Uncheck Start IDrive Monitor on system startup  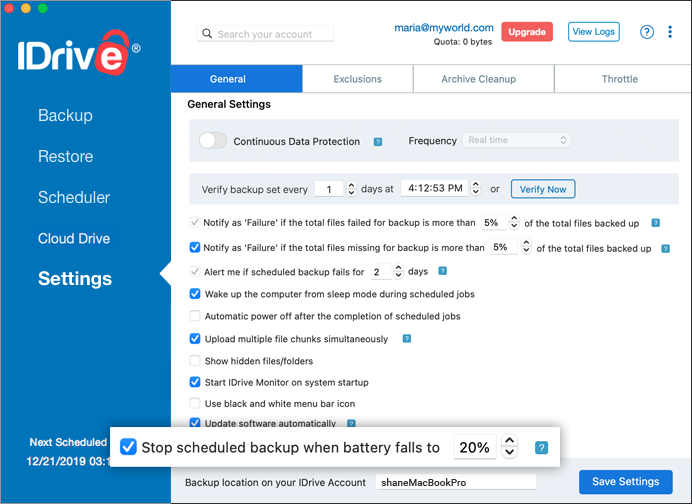click(195, 382)
